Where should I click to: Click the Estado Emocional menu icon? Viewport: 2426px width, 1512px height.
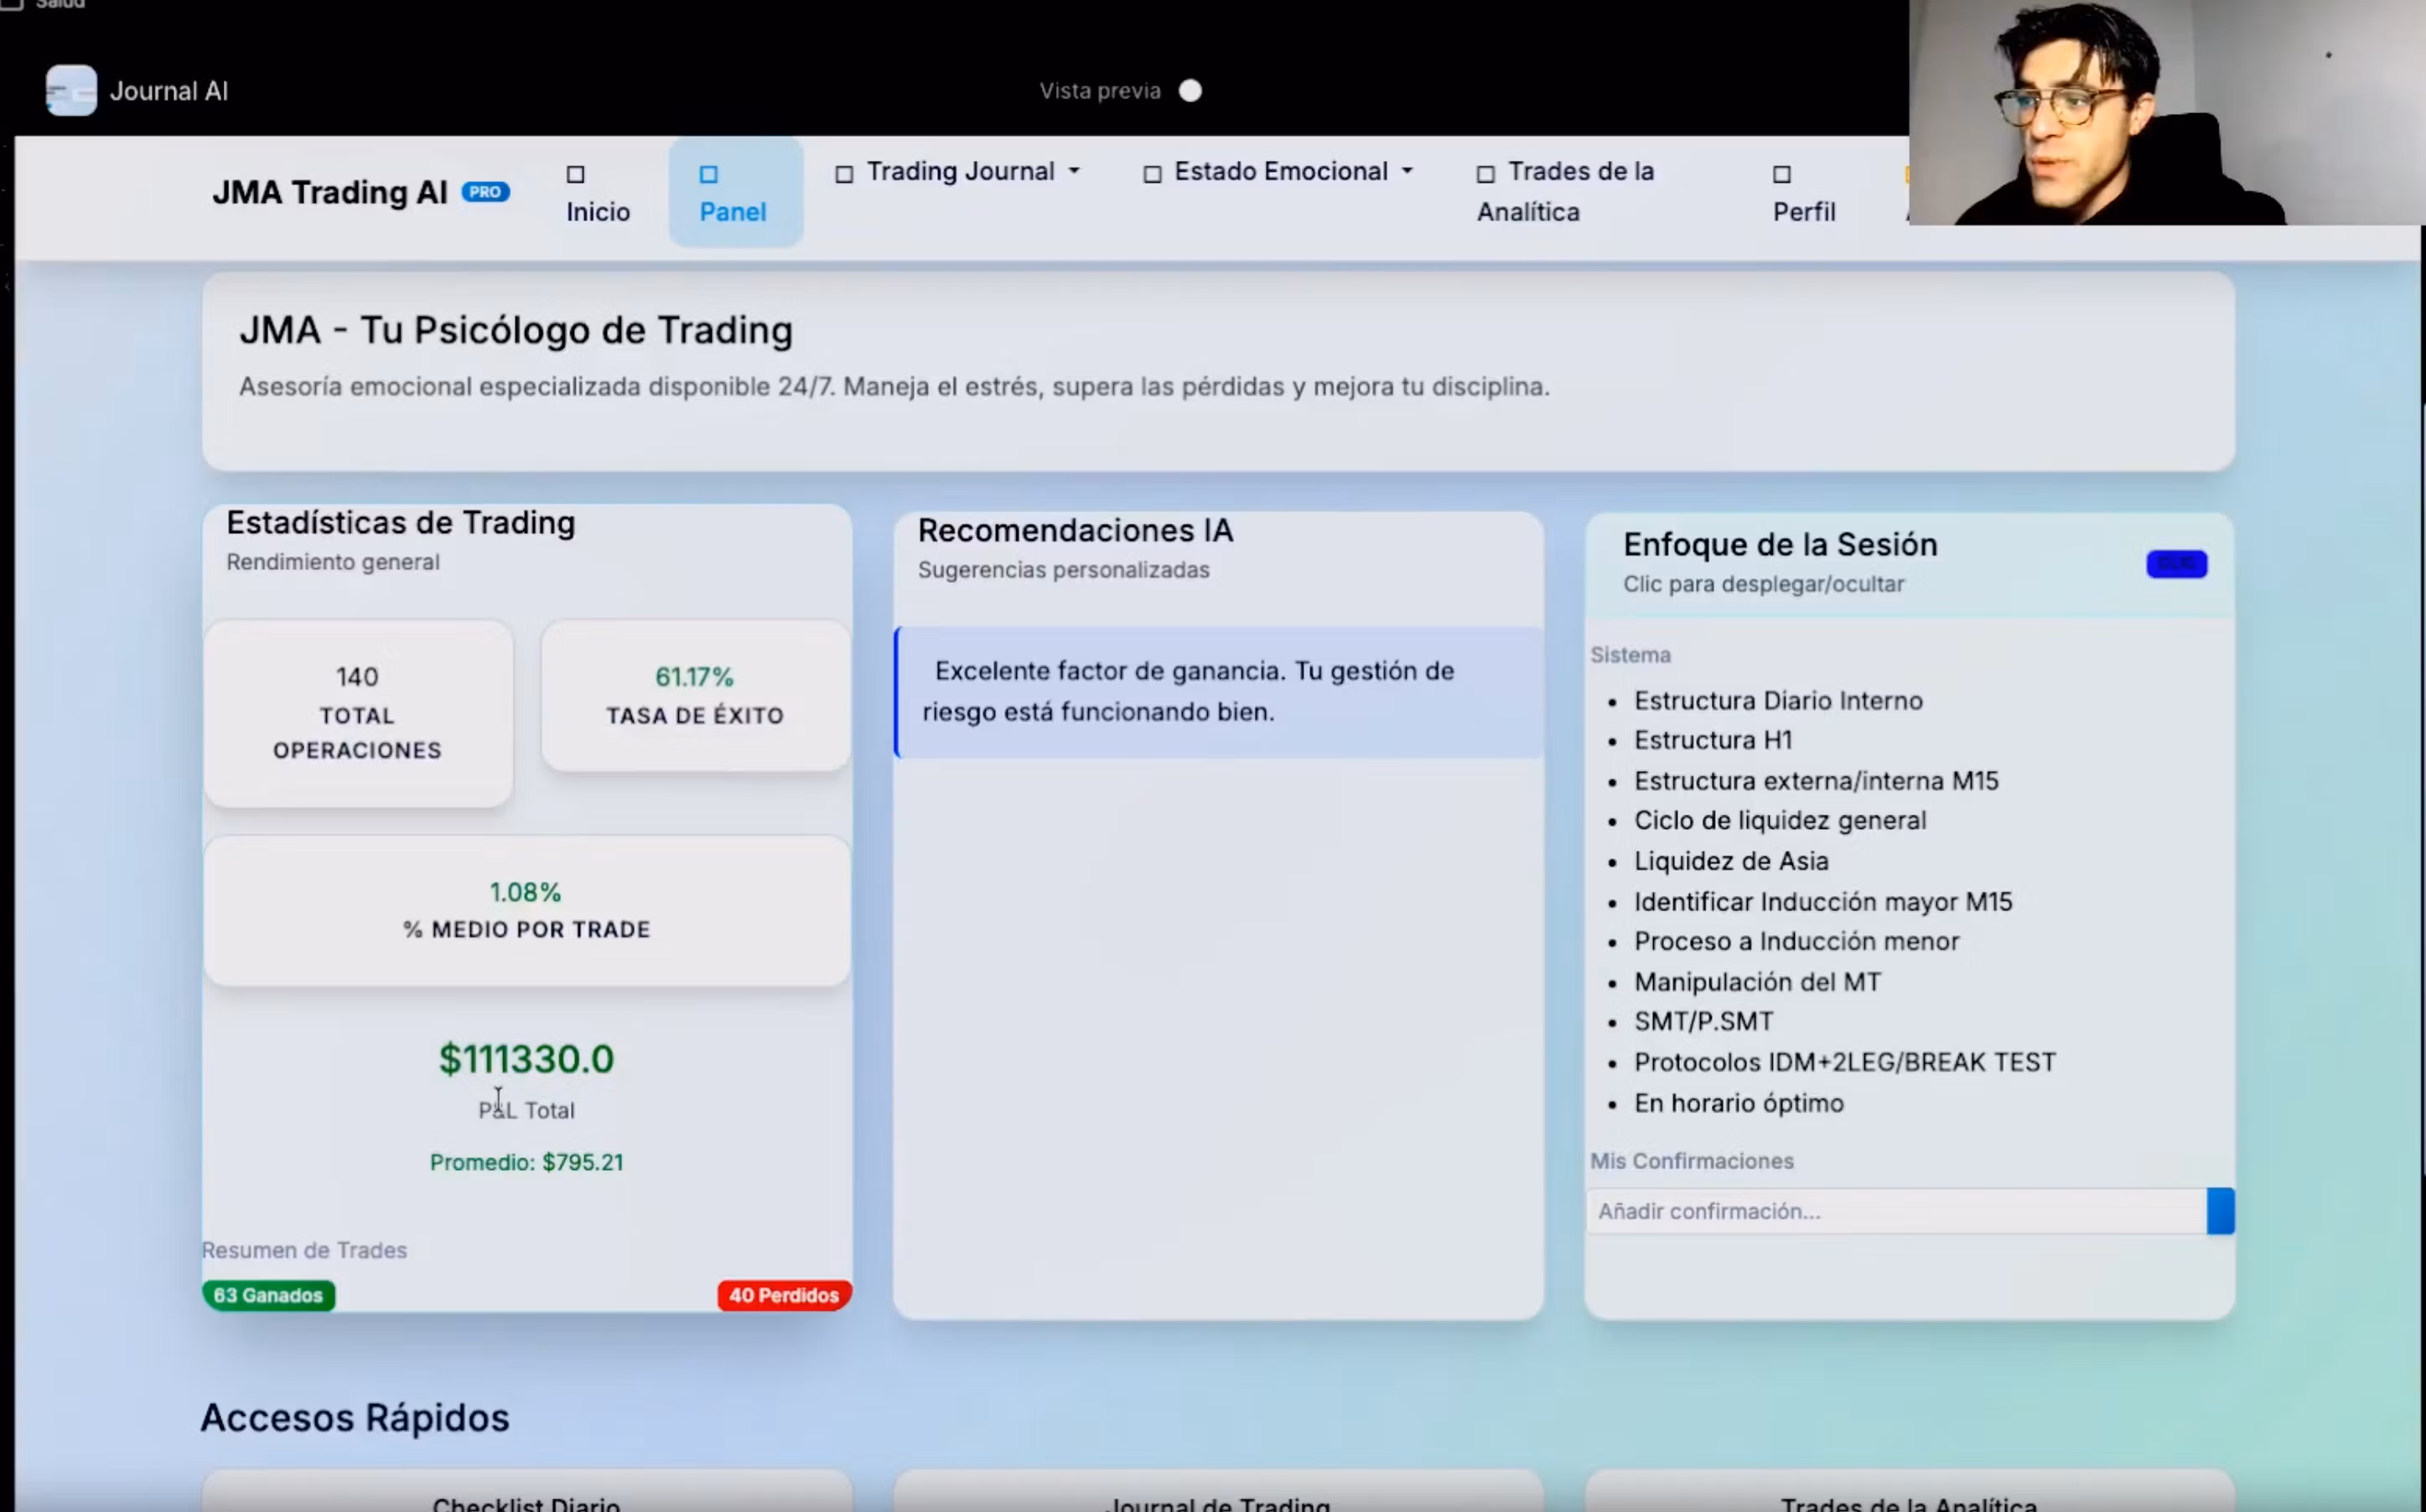pos(1152,174)
